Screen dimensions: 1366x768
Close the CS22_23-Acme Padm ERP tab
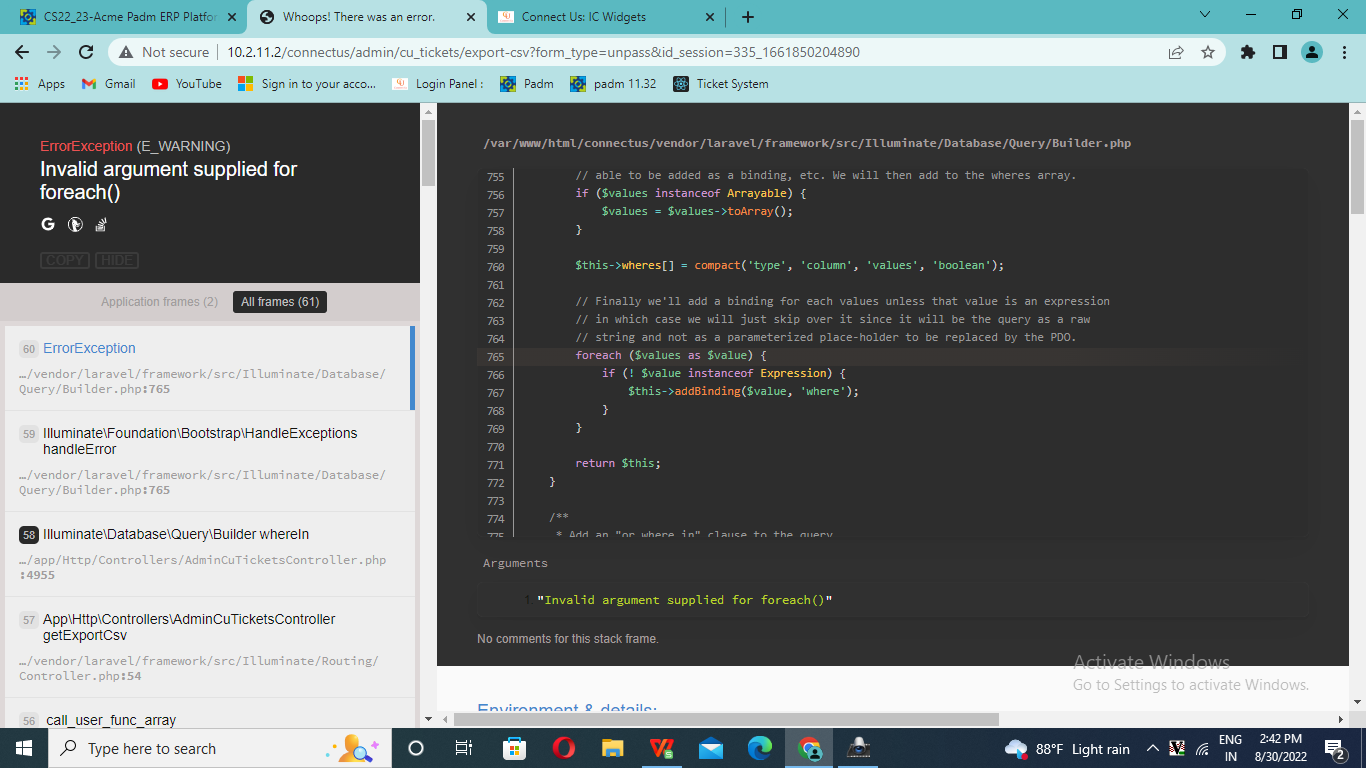click(x=232, y=17)
